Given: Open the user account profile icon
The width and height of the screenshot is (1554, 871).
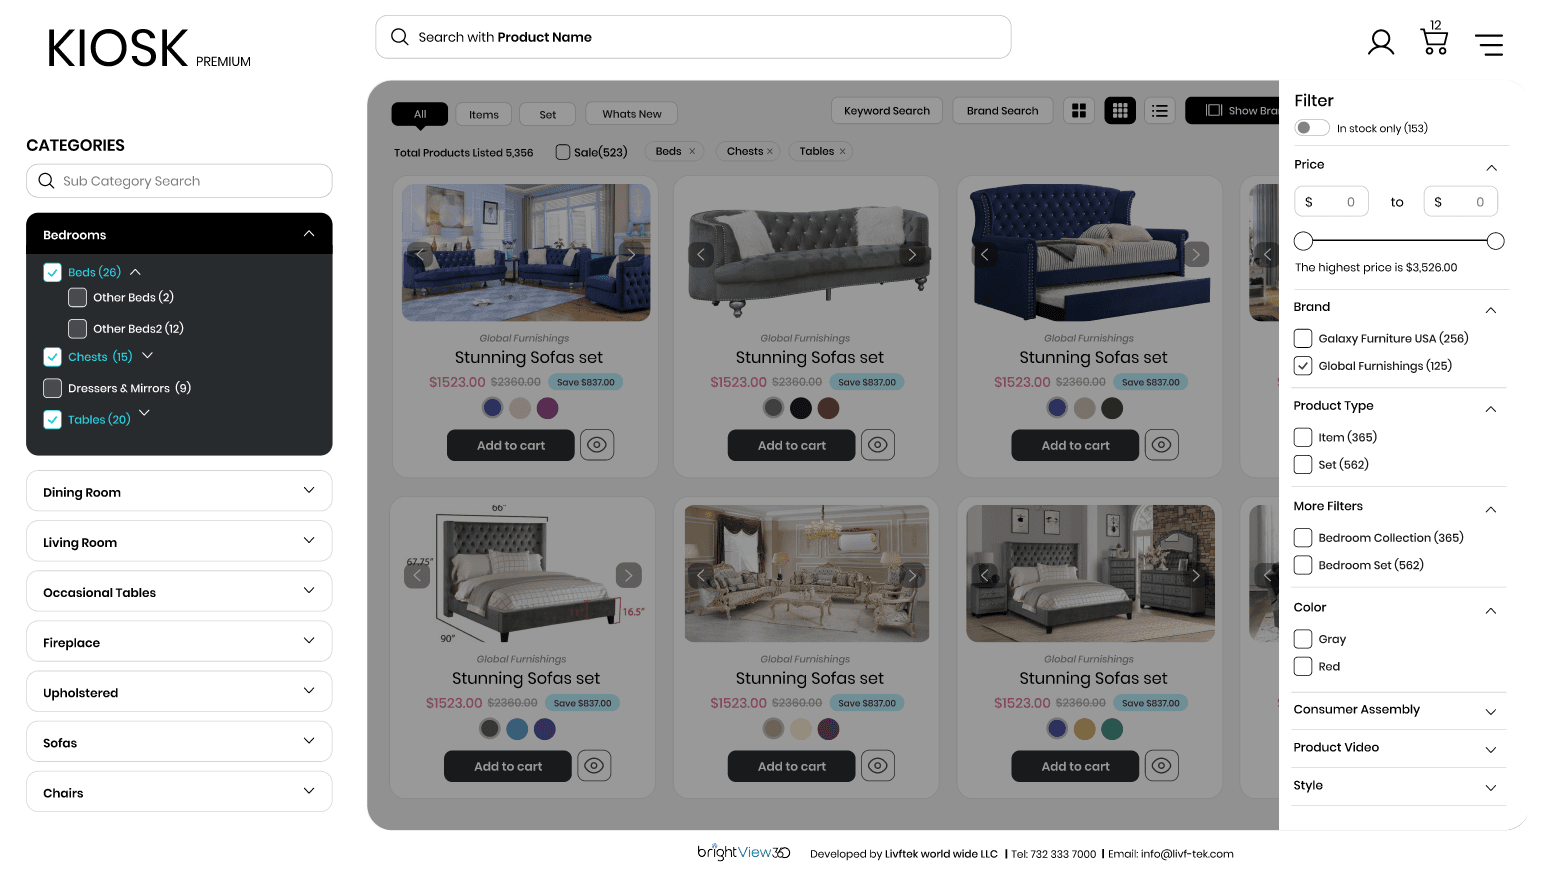Looking at the screenshot, I should [x=1381, y=42].
